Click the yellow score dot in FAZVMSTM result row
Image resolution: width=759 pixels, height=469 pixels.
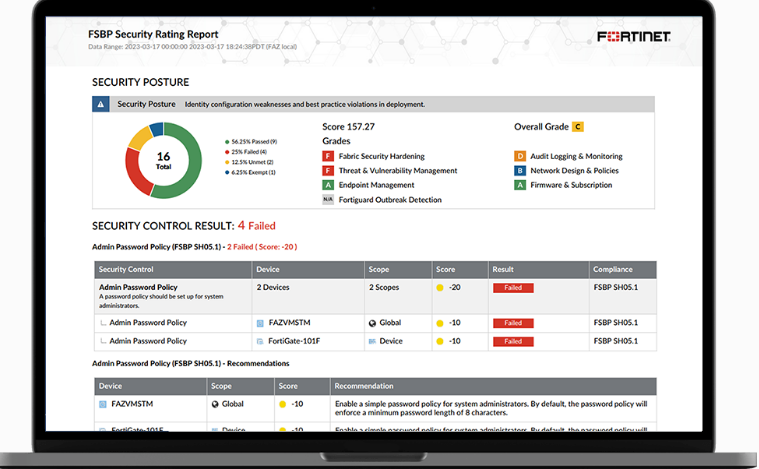[440, 323]
